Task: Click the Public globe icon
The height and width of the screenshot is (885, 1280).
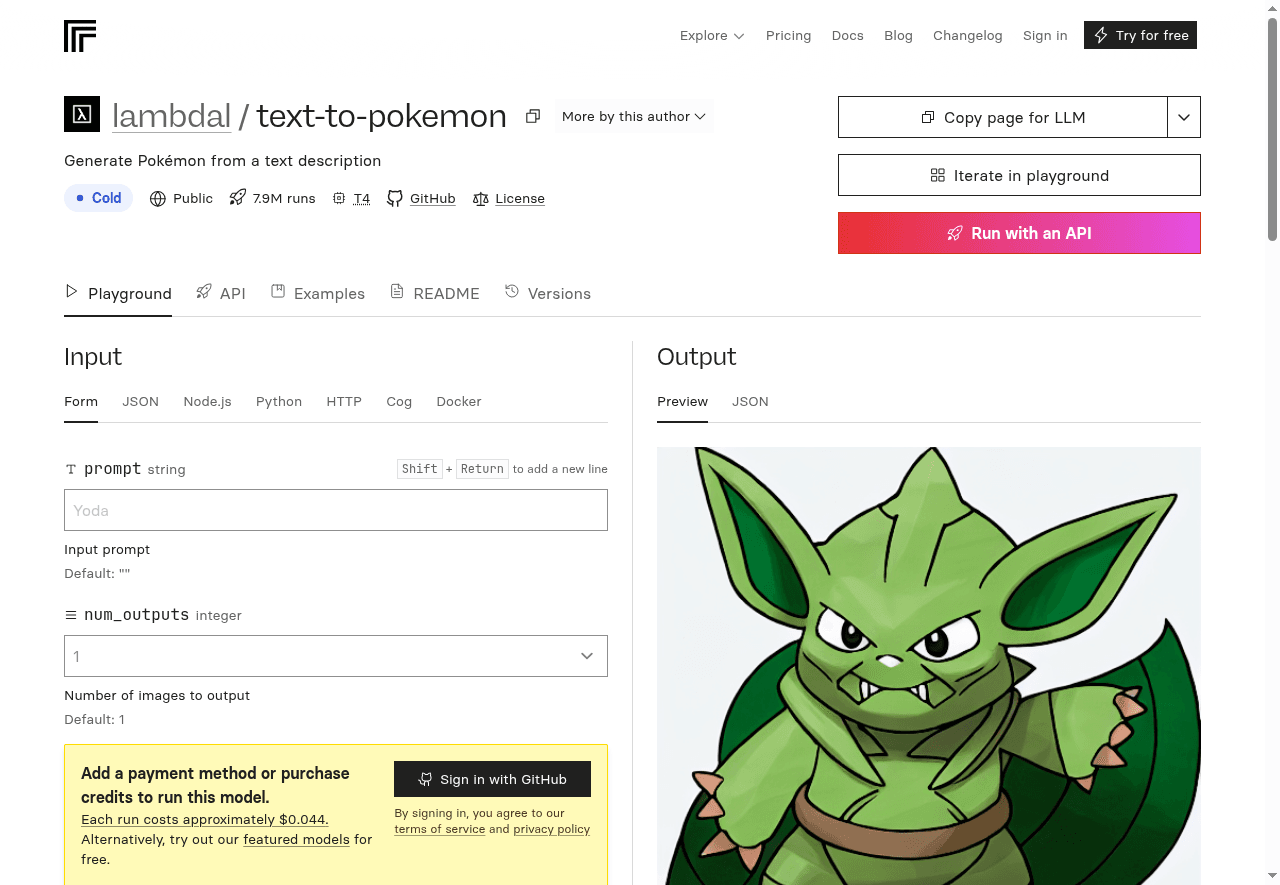Action: click(157, 198)
